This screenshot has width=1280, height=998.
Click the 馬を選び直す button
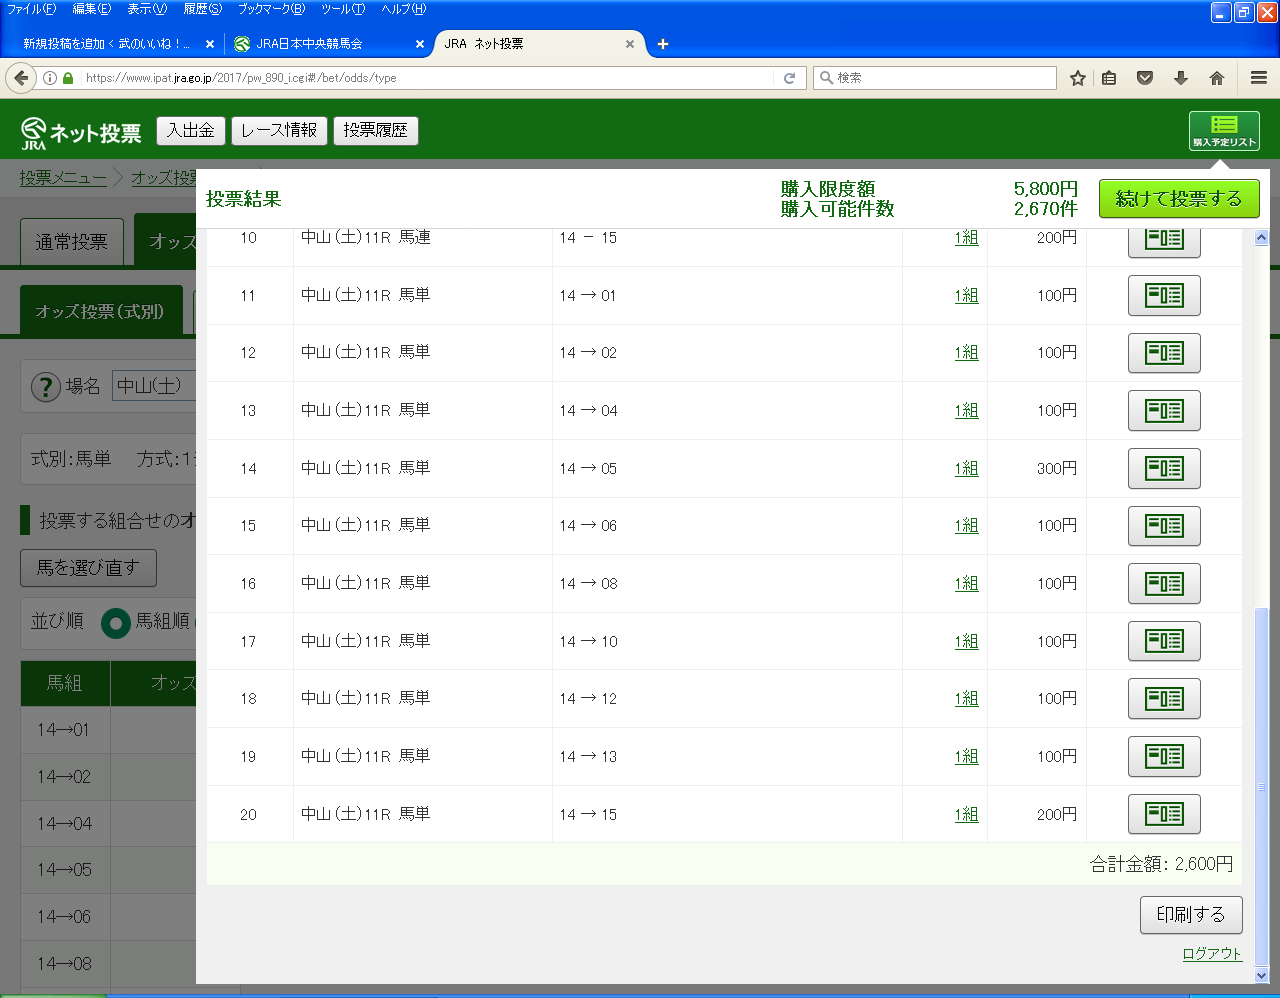pyautogui.click(x=88, y=568)
